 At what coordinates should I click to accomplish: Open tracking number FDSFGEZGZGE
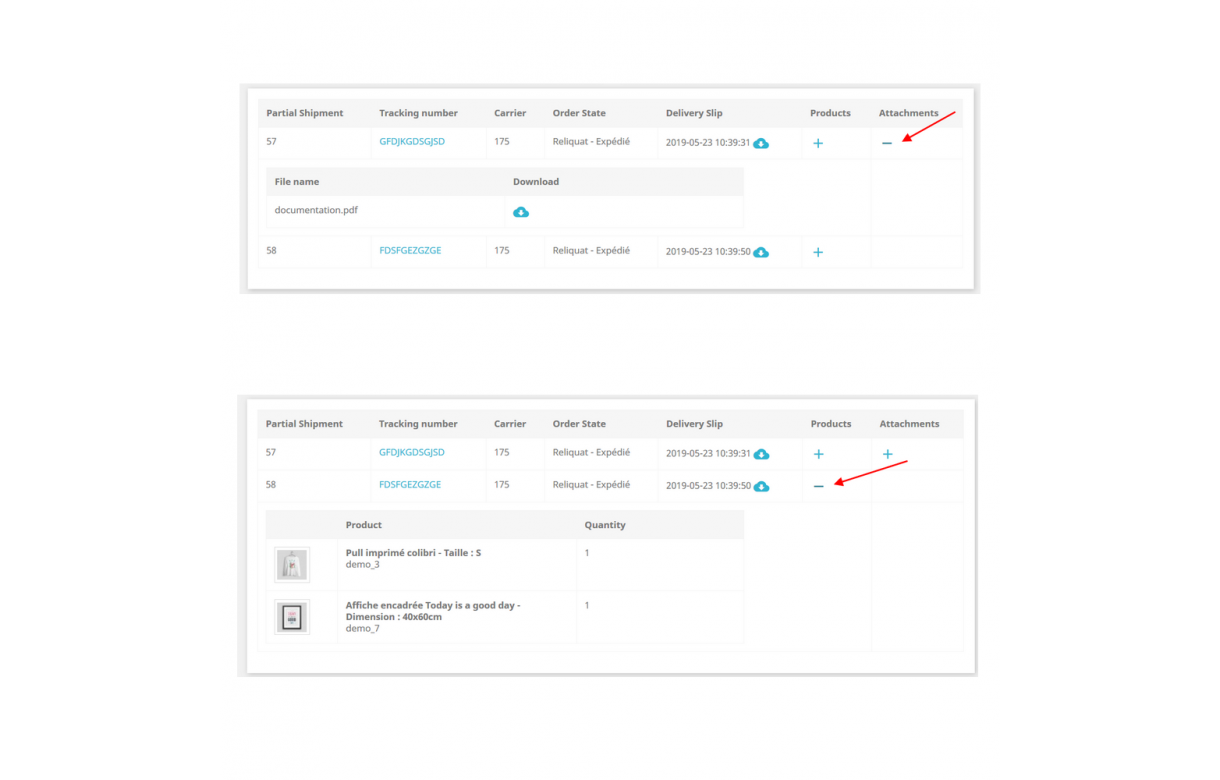point(409,250)
